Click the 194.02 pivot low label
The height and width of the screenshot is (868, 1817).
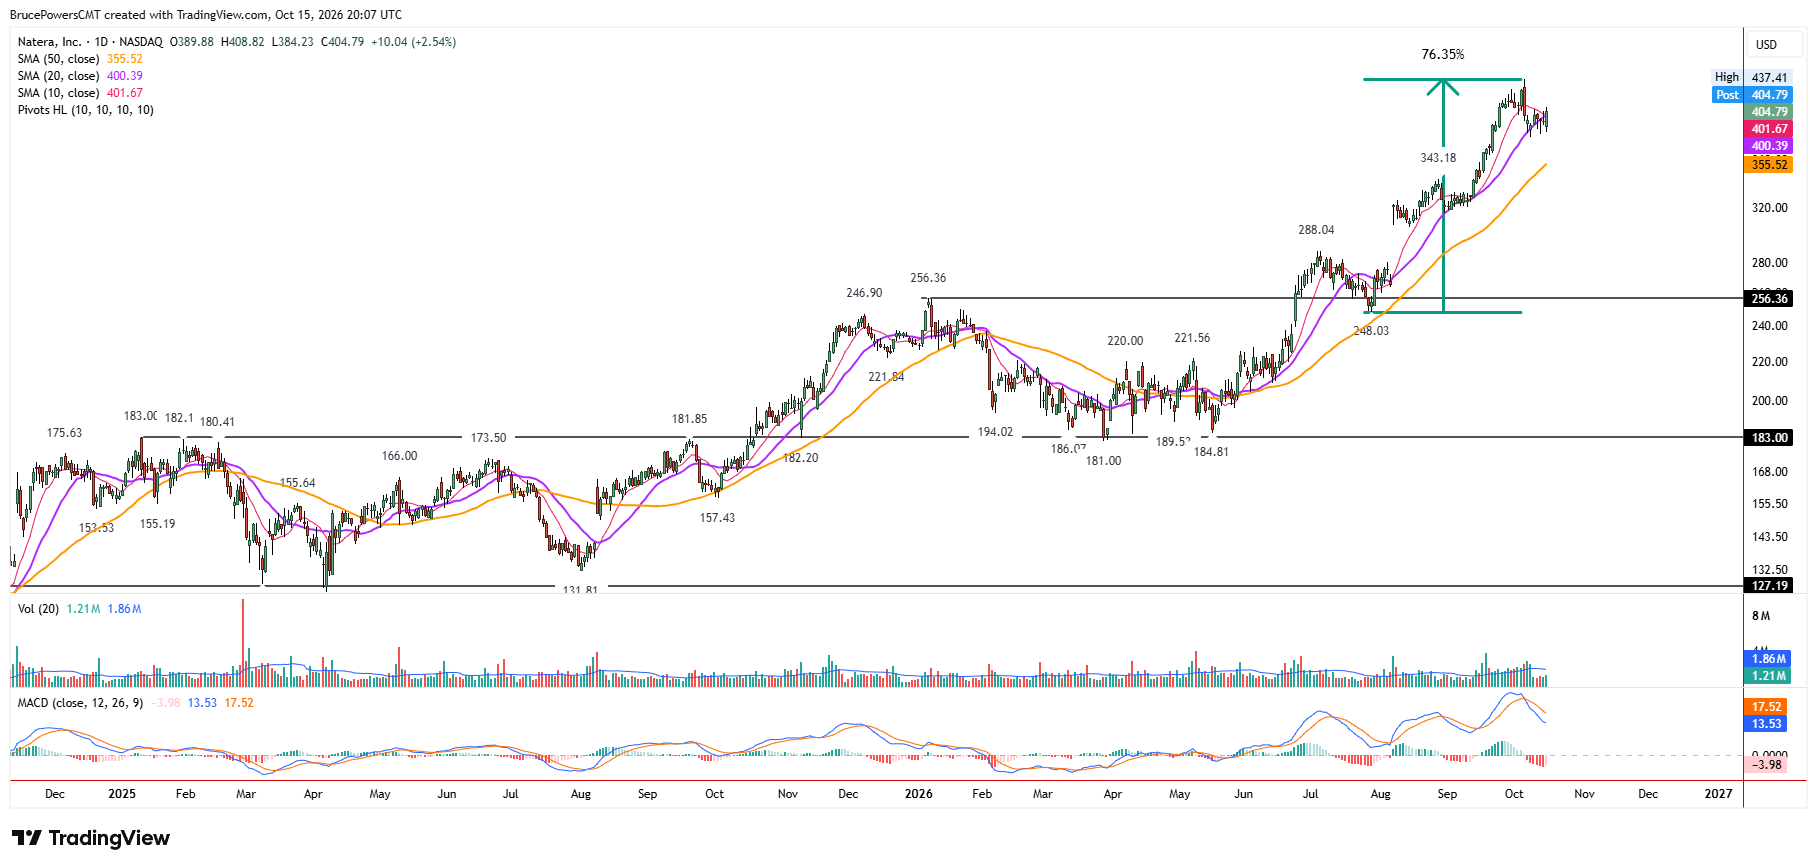(995, 432)
